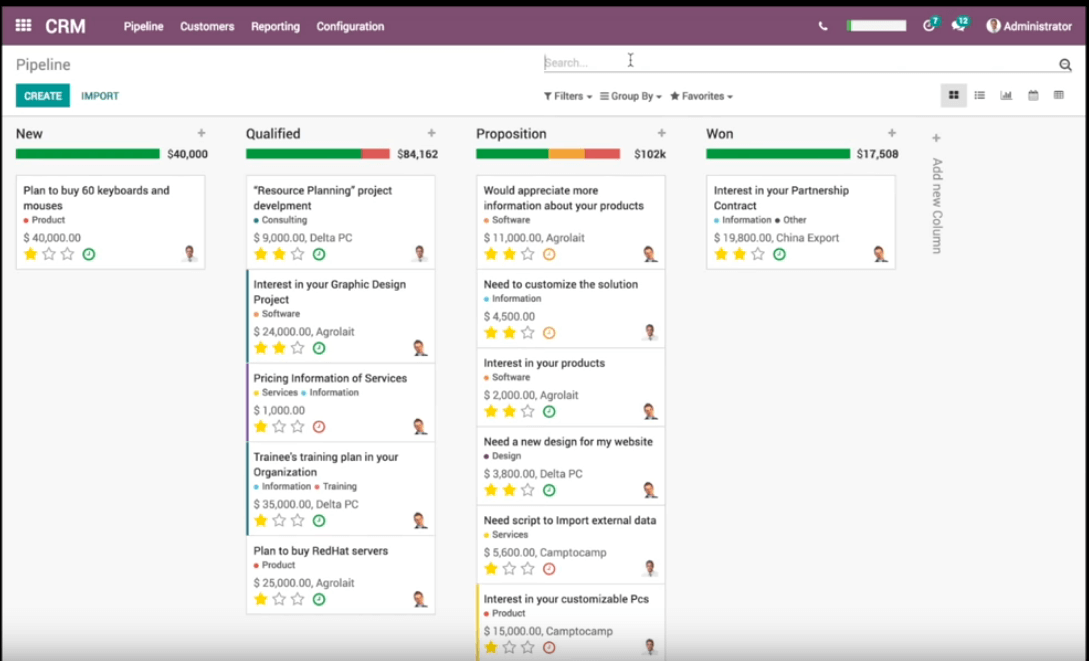This screenshot has height=661, width=1089.
Task: Add a quick lead in New column
Action: point(201,133)
